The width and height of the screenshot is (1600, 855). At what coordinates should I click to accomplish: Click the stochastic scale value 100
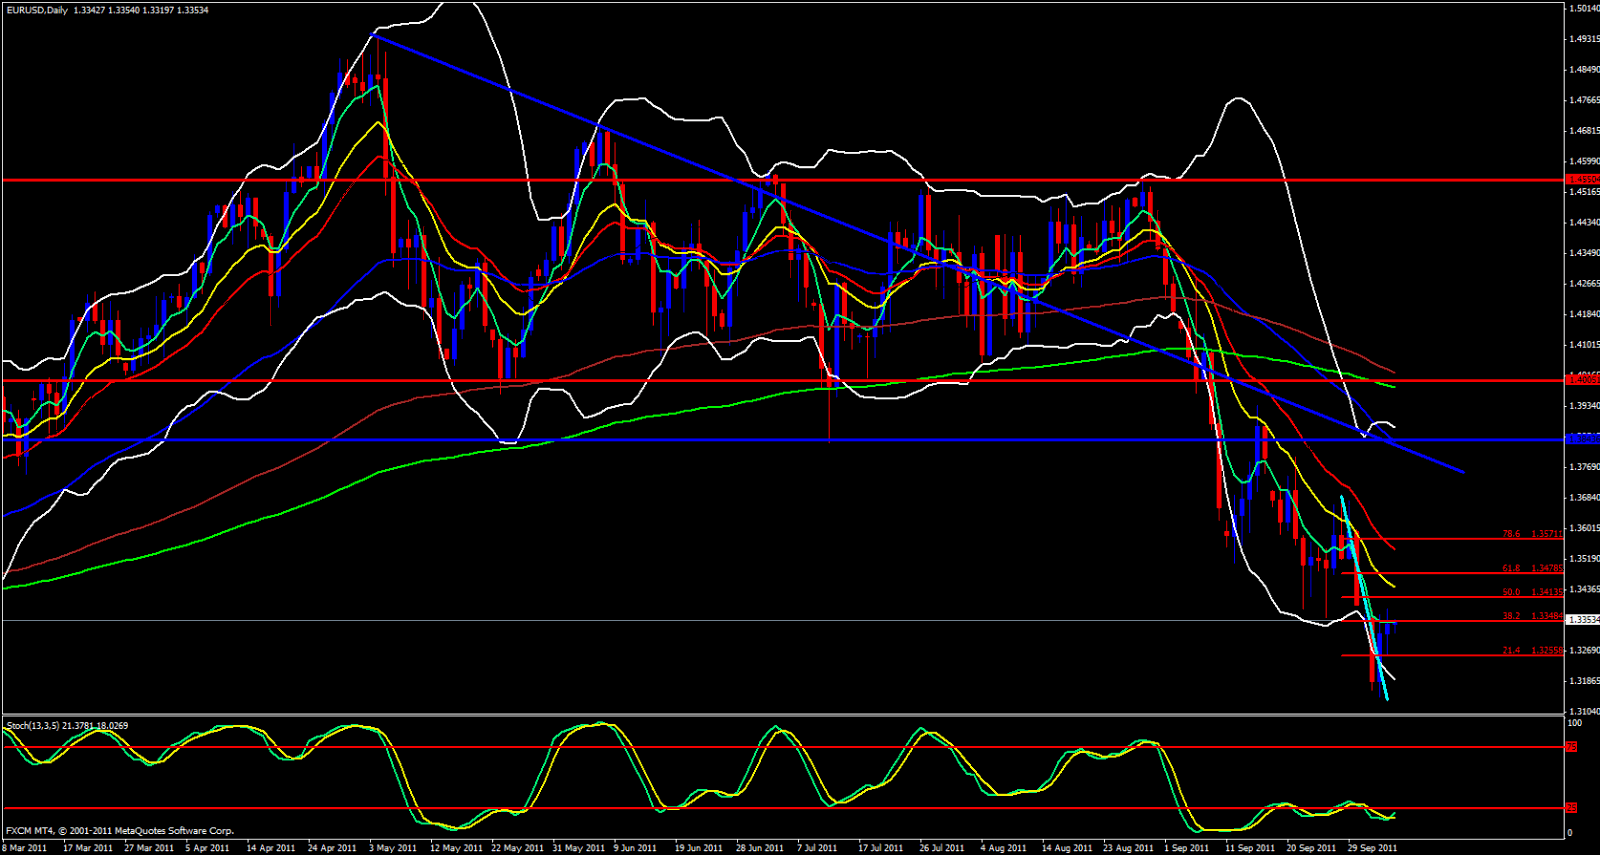pyautogui.click(x=1575, y=722)
